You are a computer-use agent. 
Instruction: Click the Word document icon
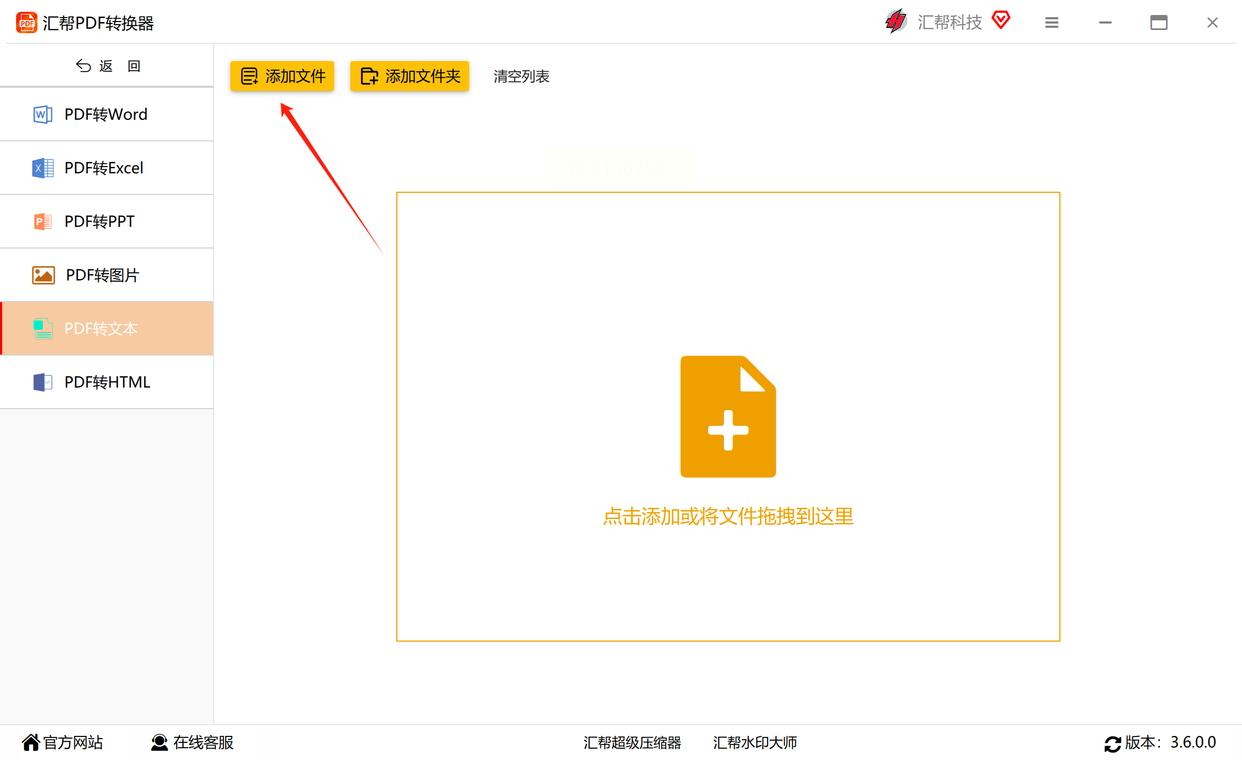point(43,114)
